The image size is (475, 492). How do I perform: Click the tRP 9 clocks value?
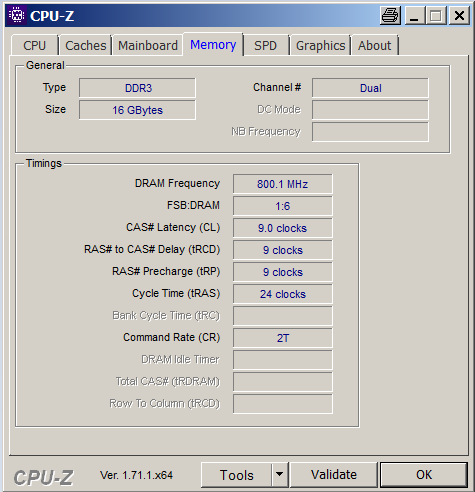coord(283,272)
